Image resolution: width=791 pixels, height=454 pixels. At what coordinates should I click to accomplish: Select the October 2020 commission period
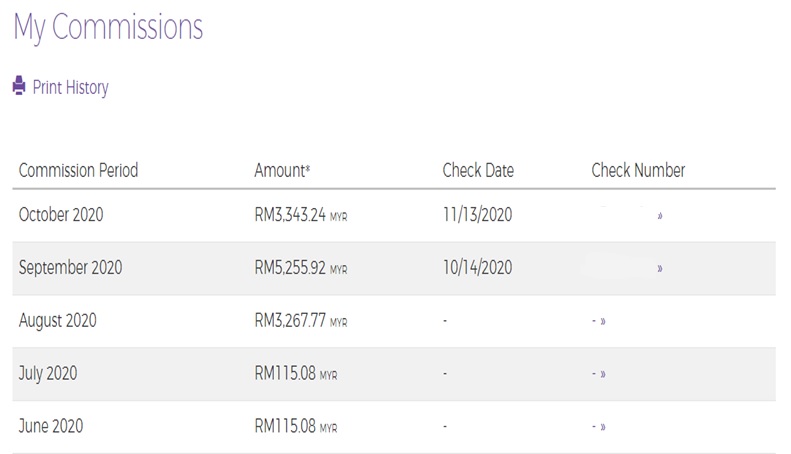61,215
